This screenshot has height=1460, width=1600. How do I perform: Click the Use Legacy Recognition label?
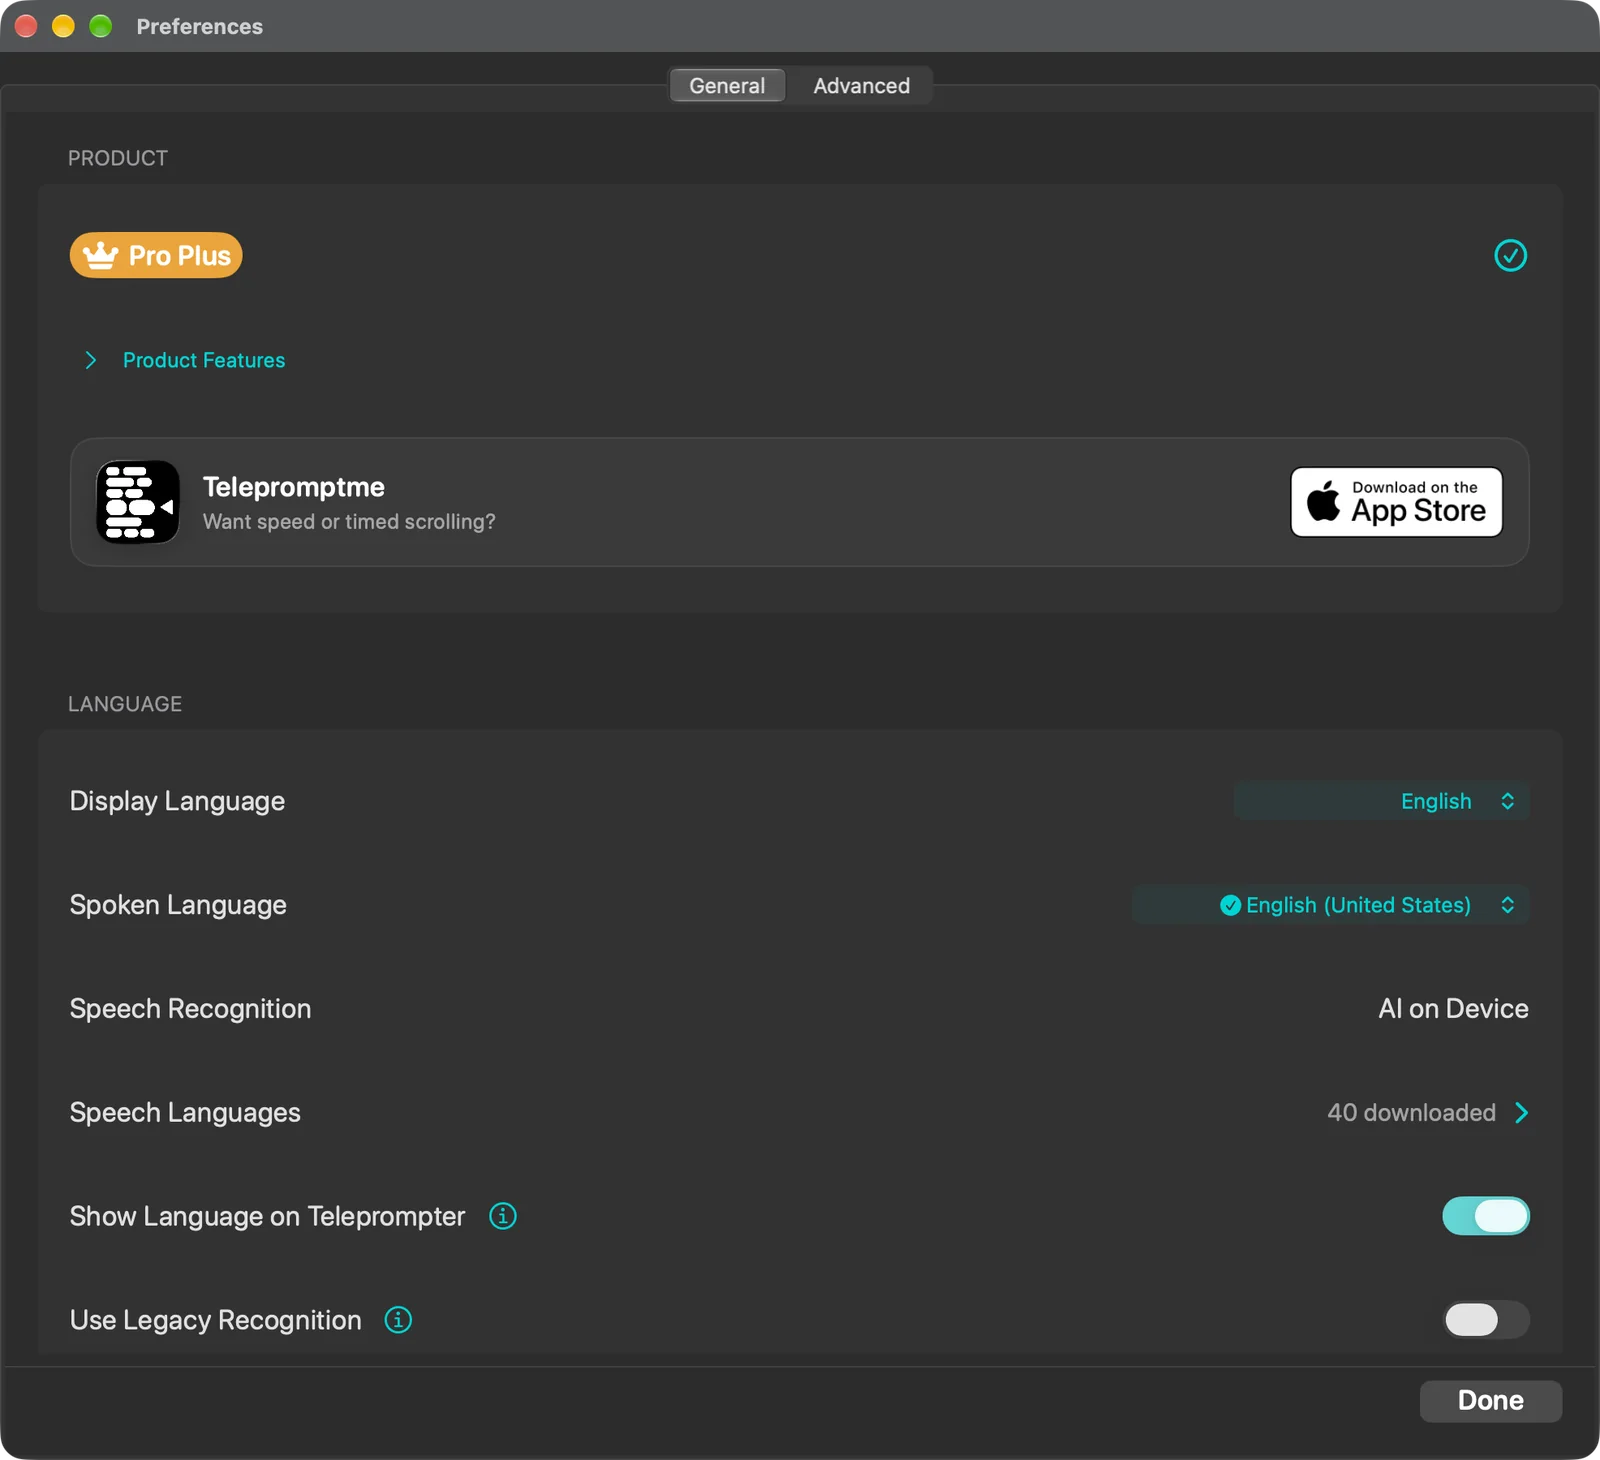215,1320
